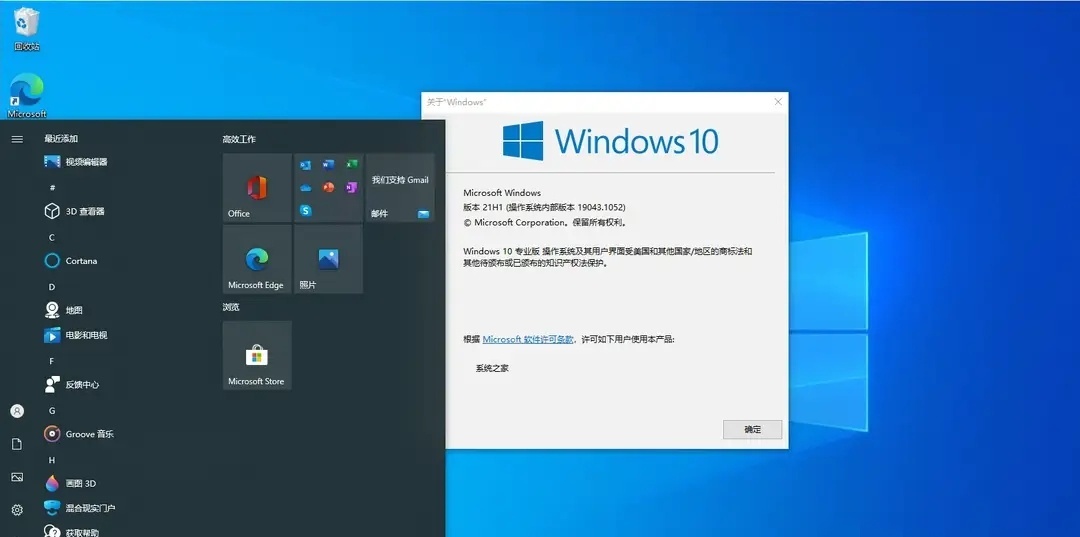
Task: Launch 3D 查看器 (3D Viewer) app
Action: point(74,211)
